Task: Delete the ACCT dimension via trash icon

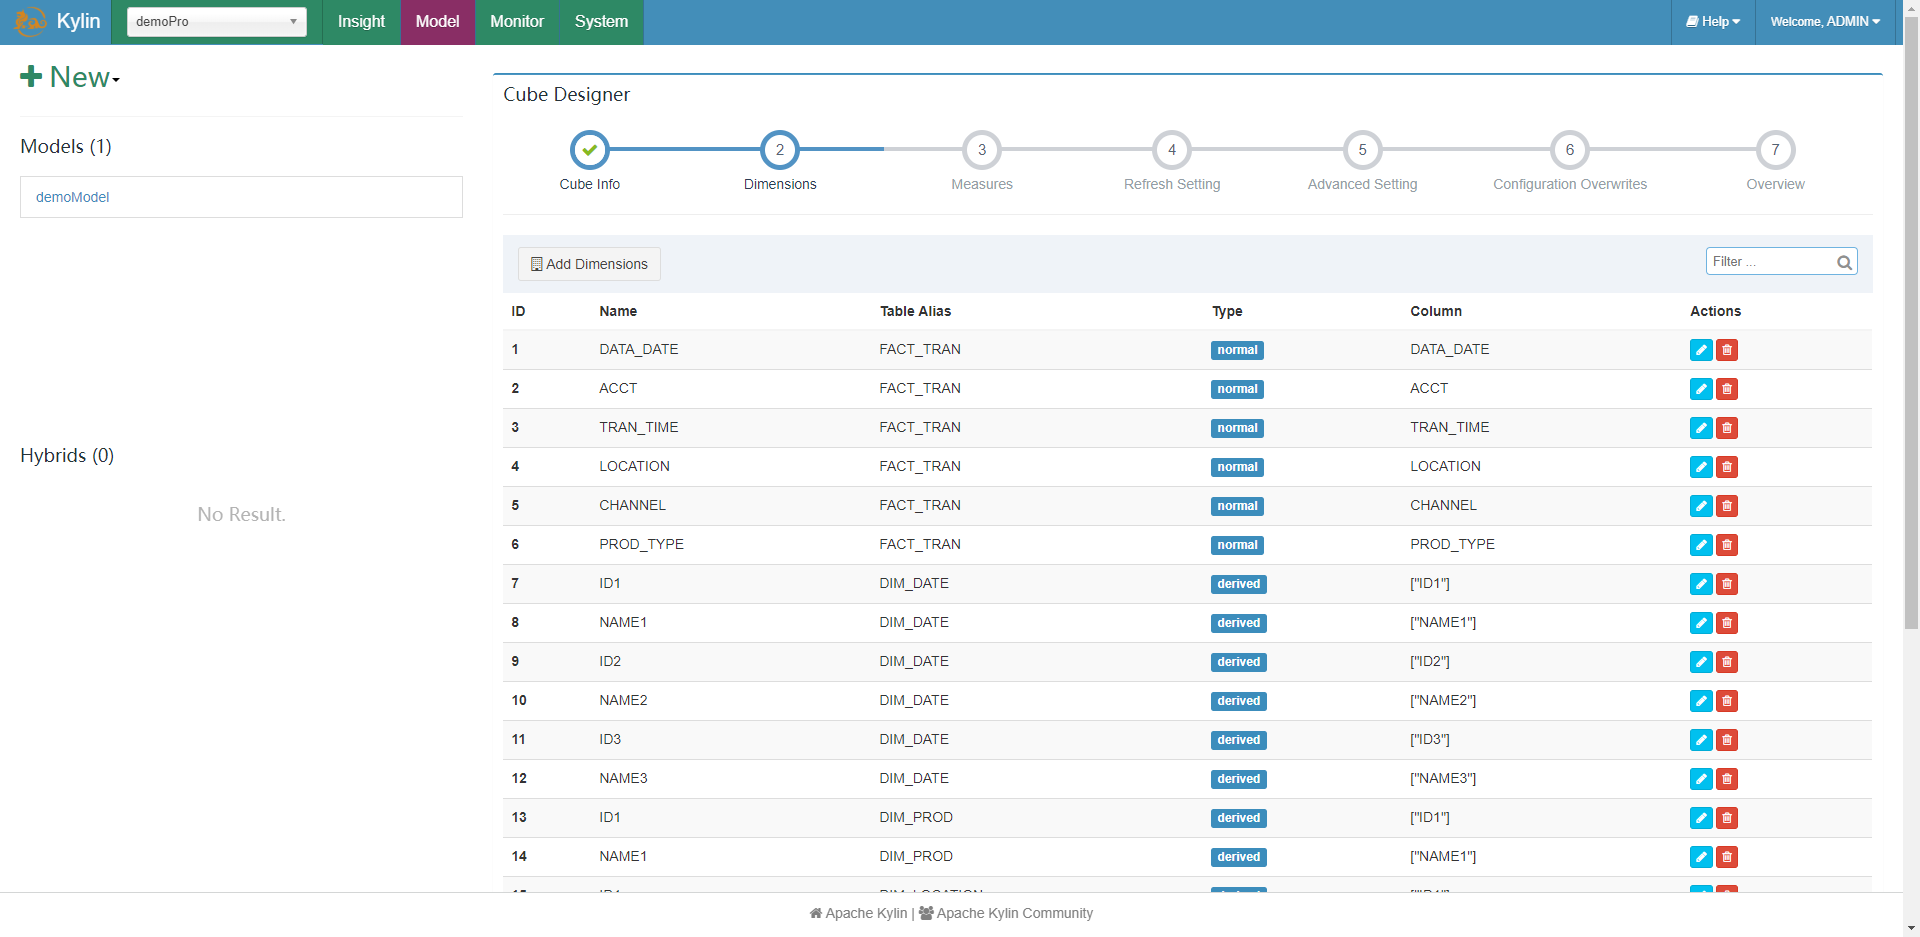Action: pyautogui.click(x=1727, y=389)
